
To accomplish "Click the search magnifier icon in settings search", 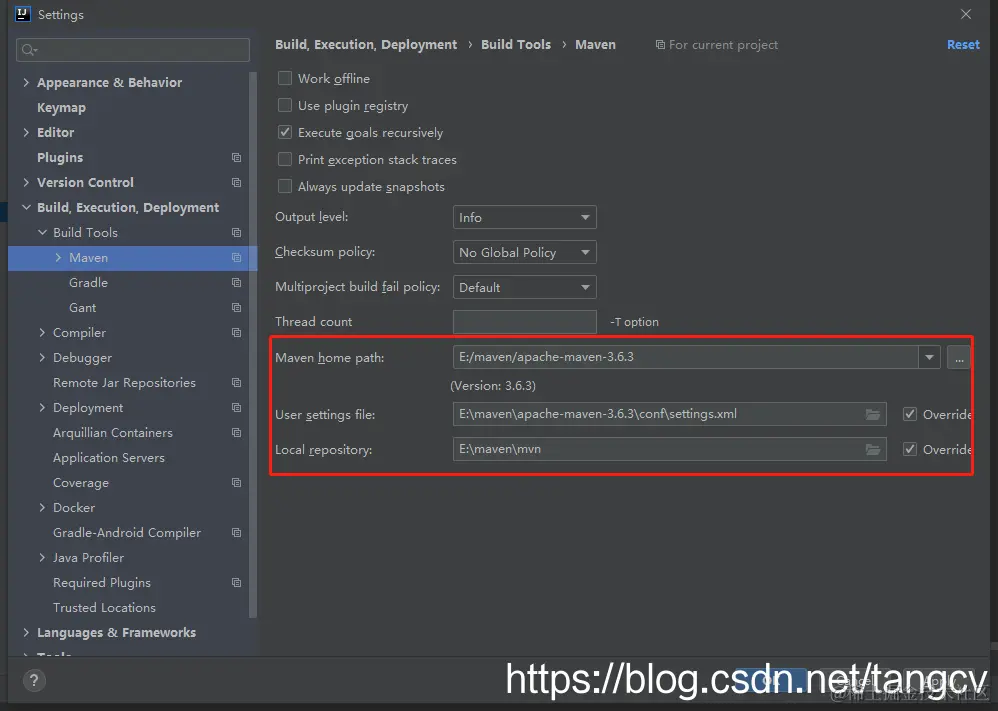I will pos(29,50).
